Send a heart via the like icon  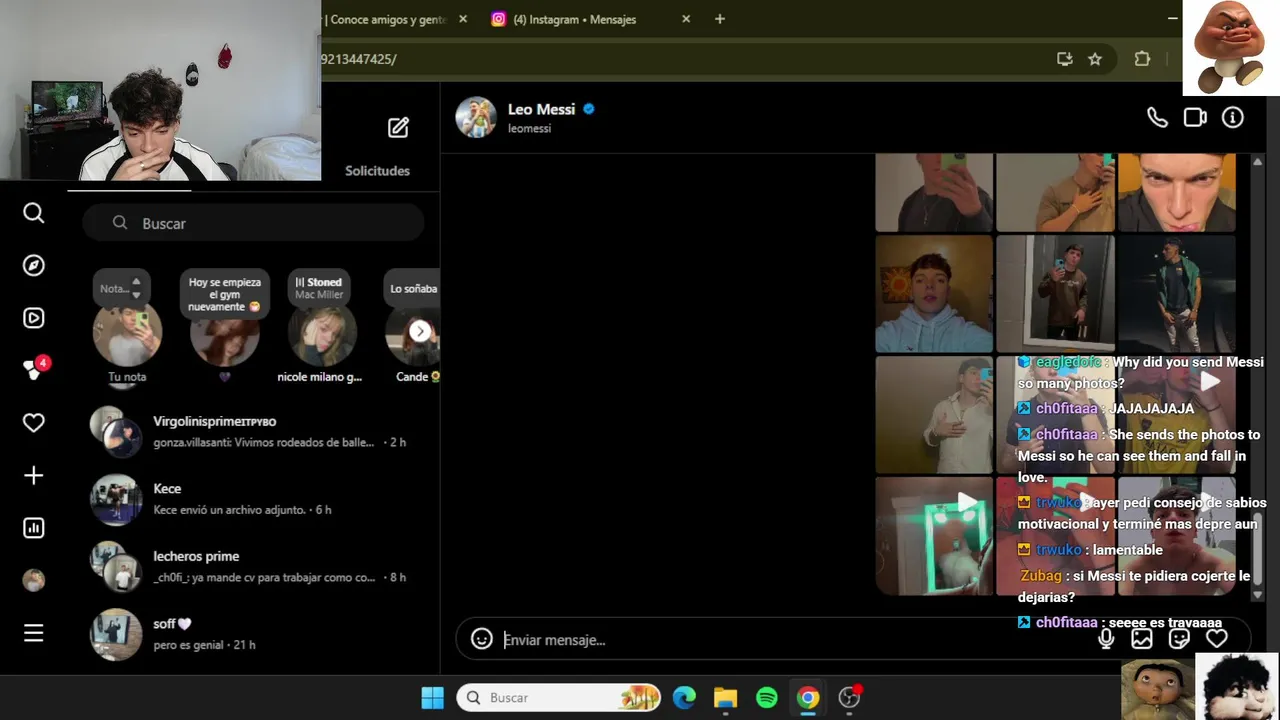coord(1217,639)
